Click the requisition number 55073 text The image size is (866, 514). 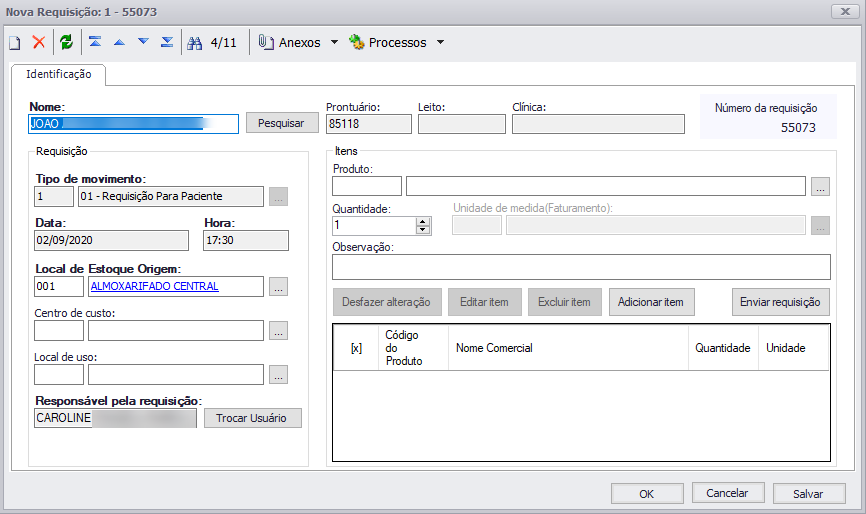(x=798, y=128)
